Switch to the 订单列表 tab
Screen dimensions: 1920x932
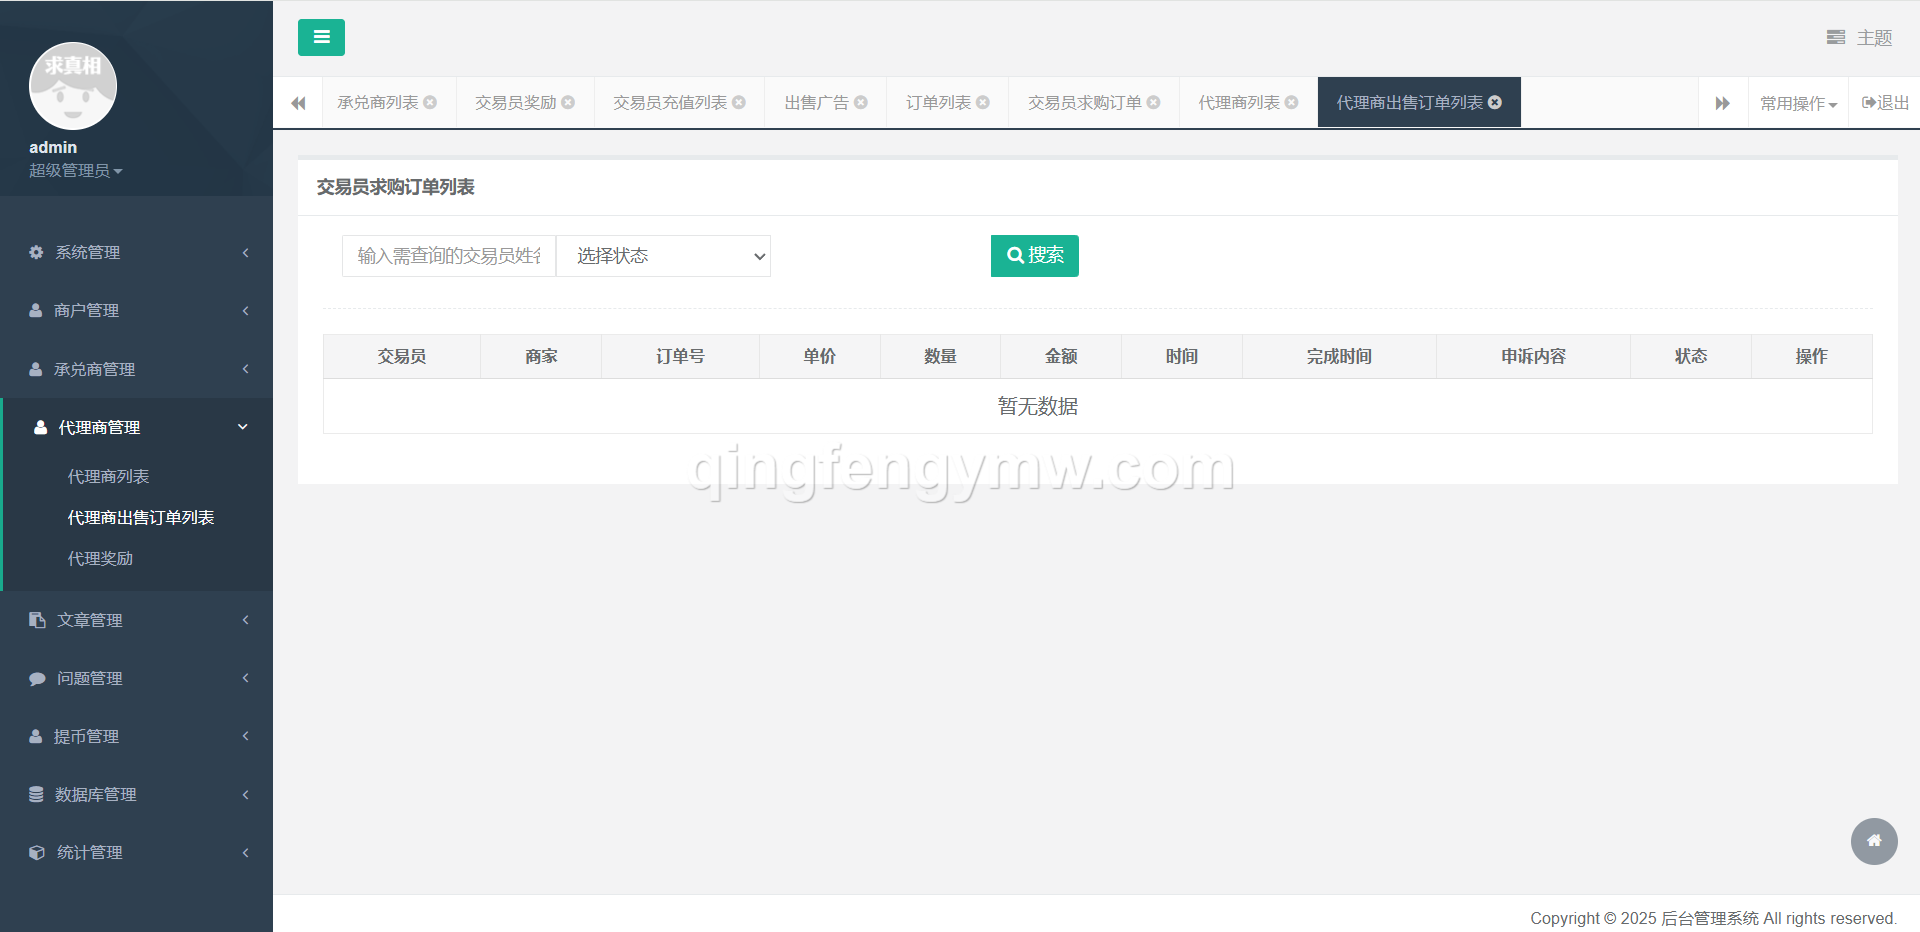938,102
